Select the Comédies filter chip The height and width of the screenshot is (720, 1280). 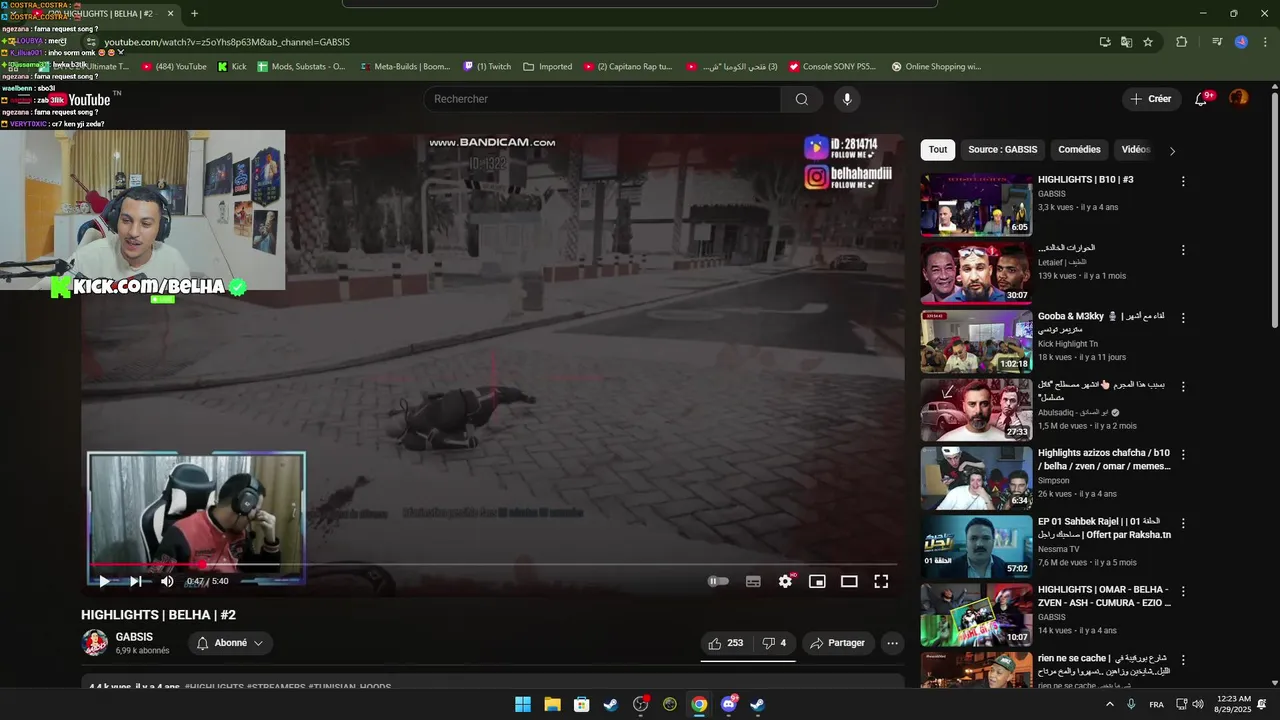(1079, 150)
